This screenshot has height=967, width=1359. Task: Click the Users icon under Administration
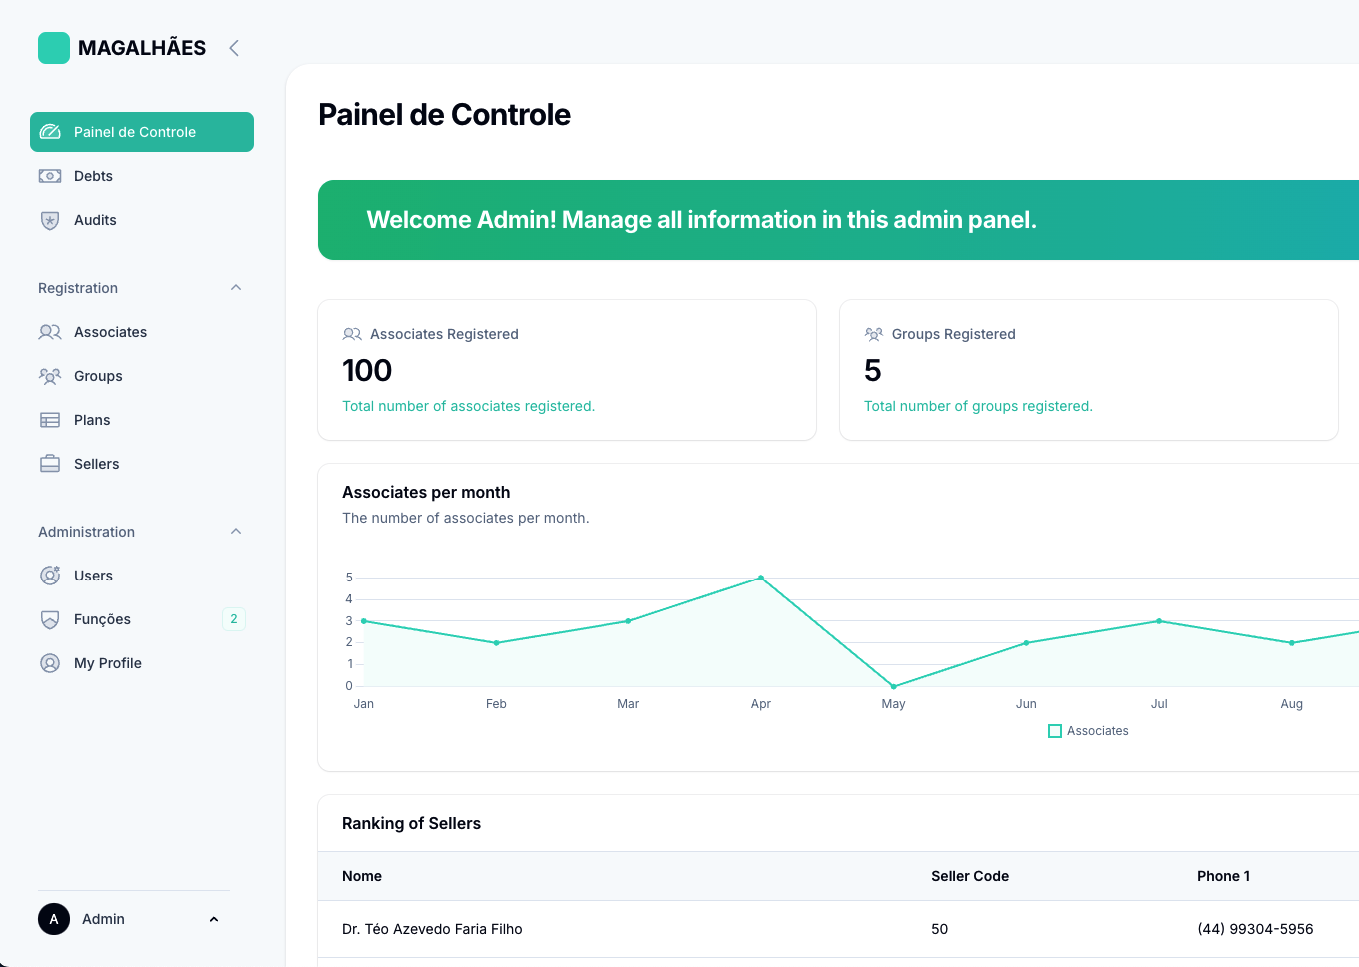[x=50, y=575]
